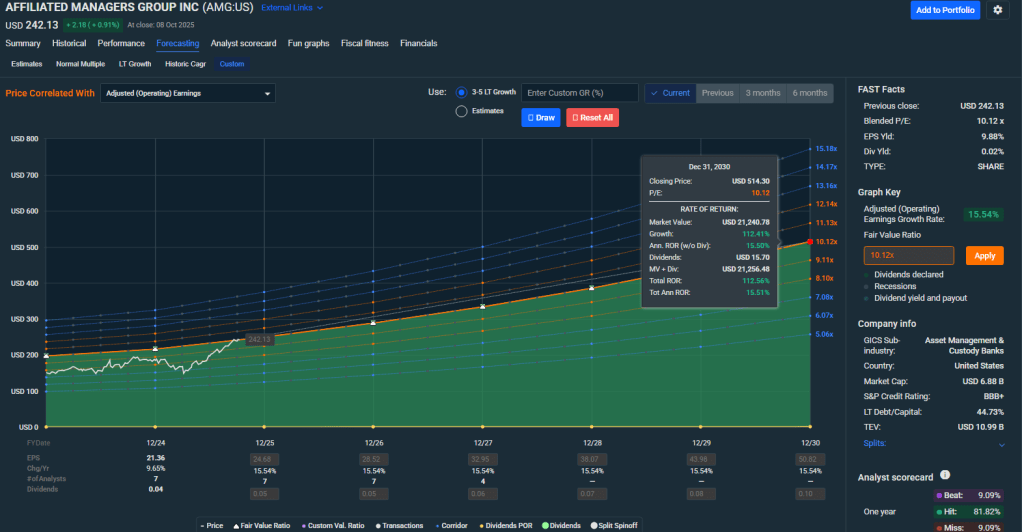Expand the Splits section
This screenshot has width=1022, height=532.
tap(1001, 443)
